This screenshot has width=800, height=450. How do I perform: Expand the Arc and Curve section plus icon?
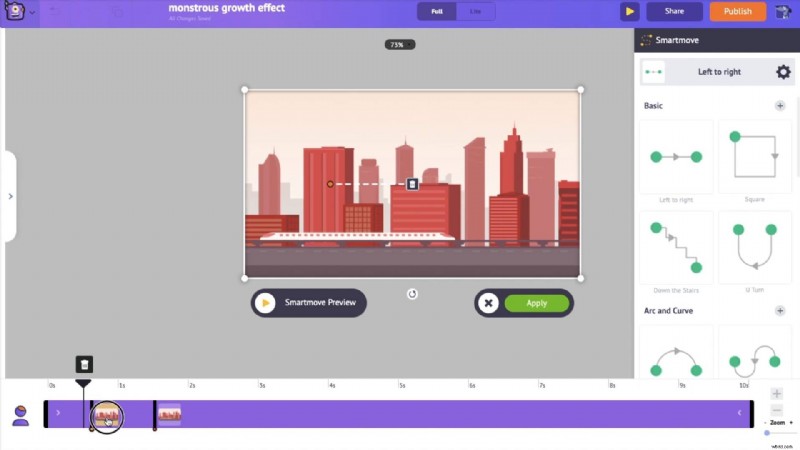click(x=780, y=311)
